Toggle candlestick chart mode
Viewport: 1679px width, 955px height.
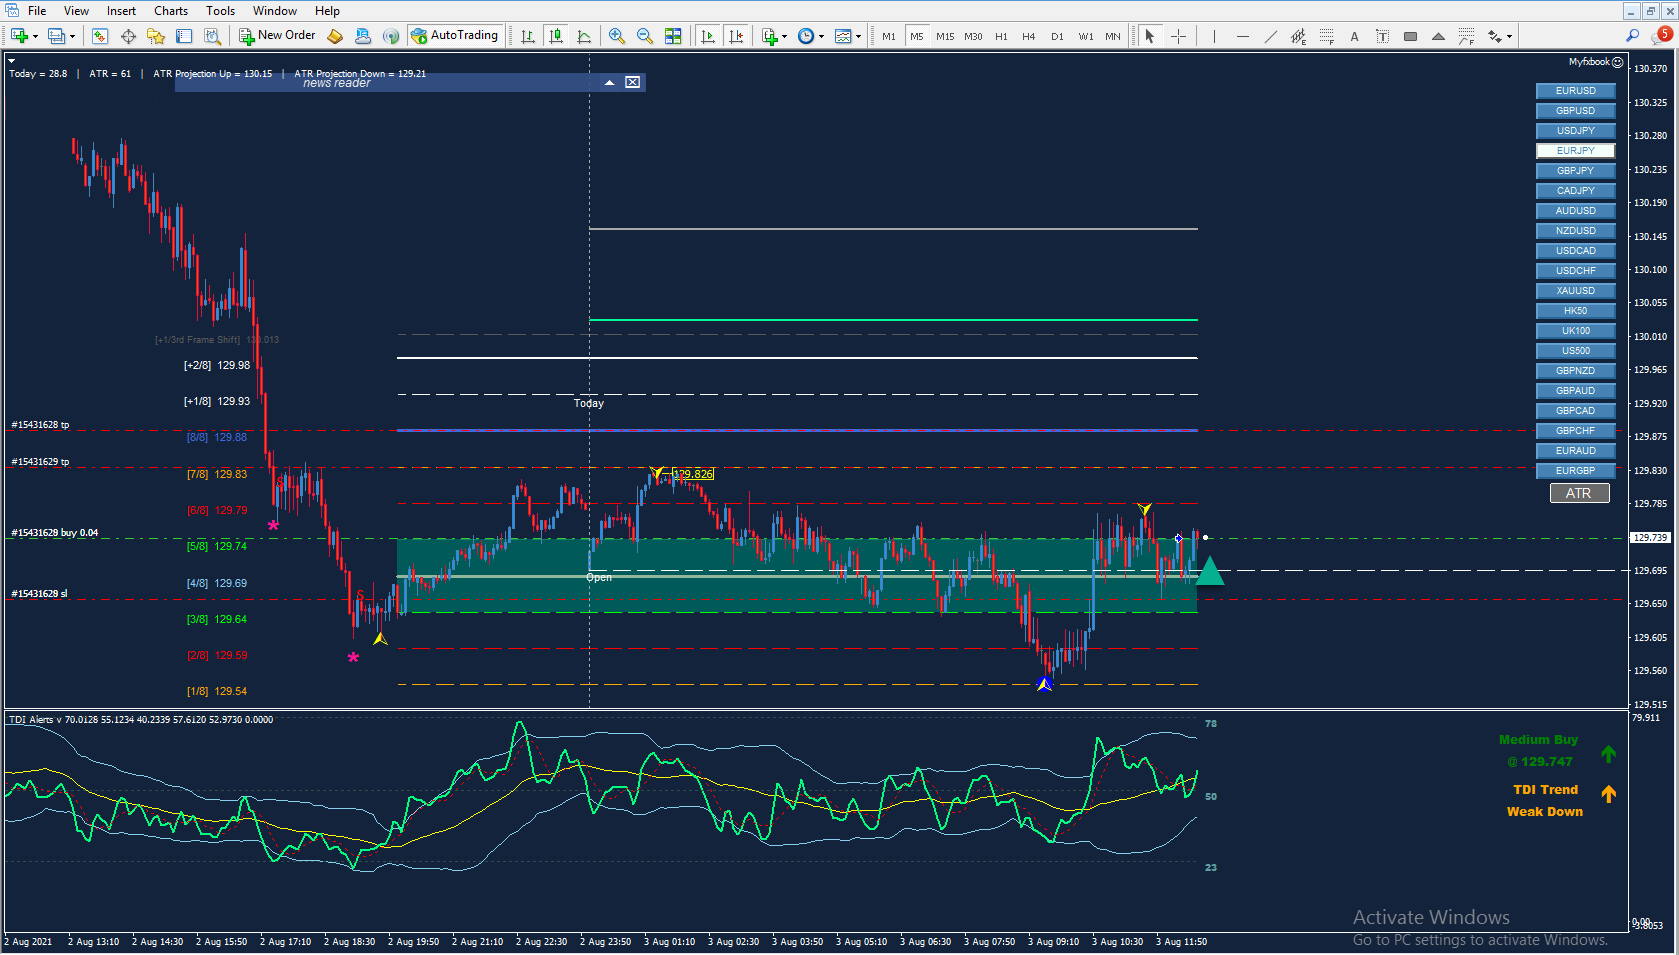point(556,36)
